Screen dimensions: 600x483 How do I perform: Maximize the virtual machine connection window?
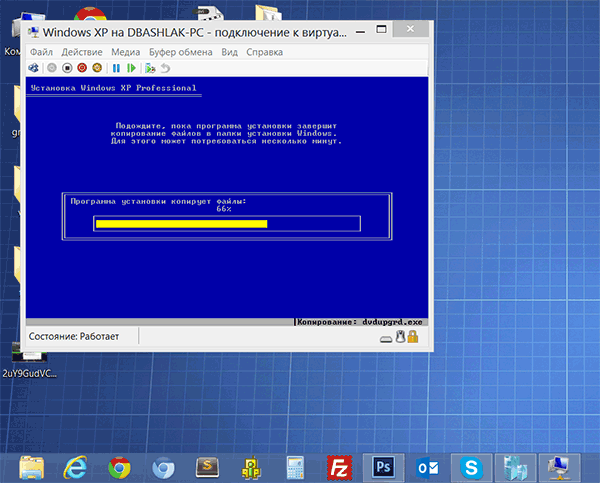381,30
